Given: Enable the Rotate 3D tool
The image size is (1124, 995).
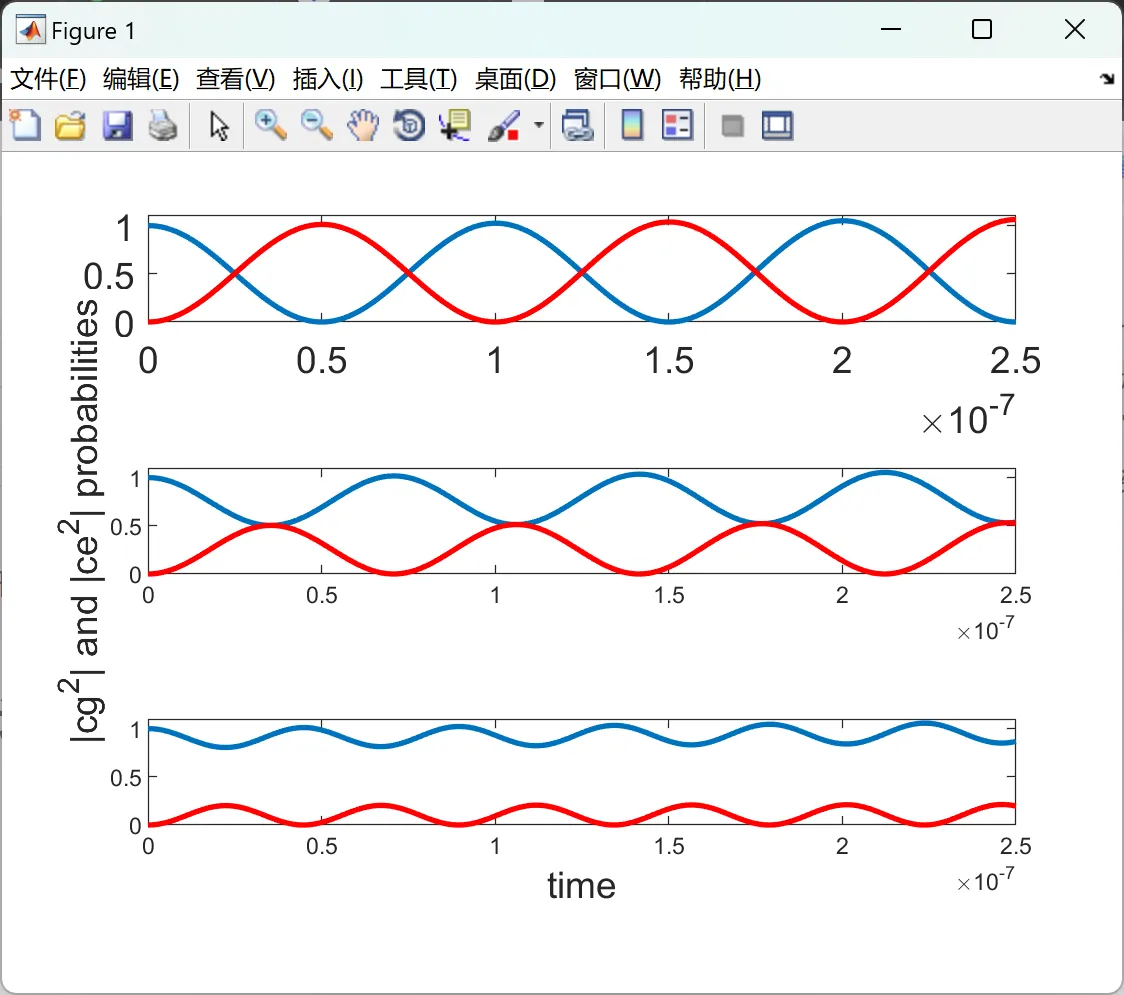Looking at the screenshot, I should click(x=409, y=126).
